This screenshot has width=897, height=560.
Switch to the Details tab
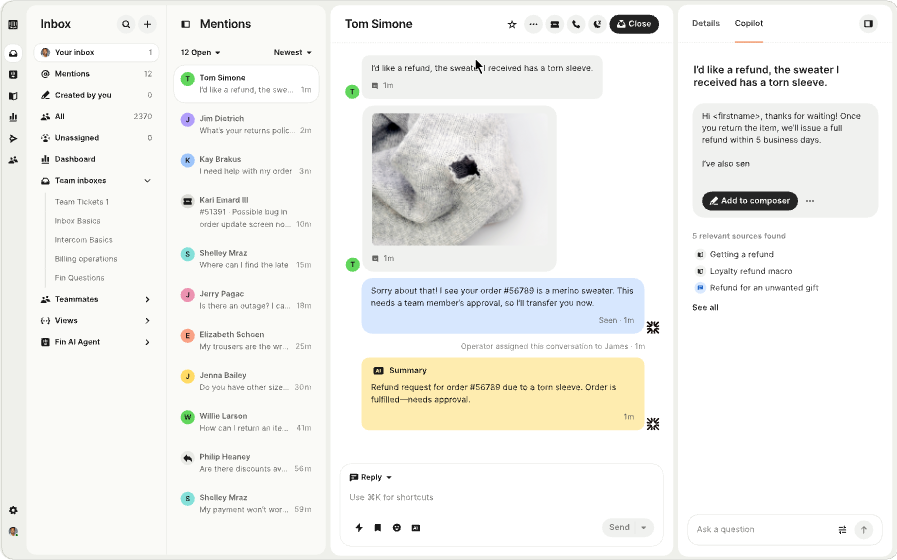click(705, 23)
